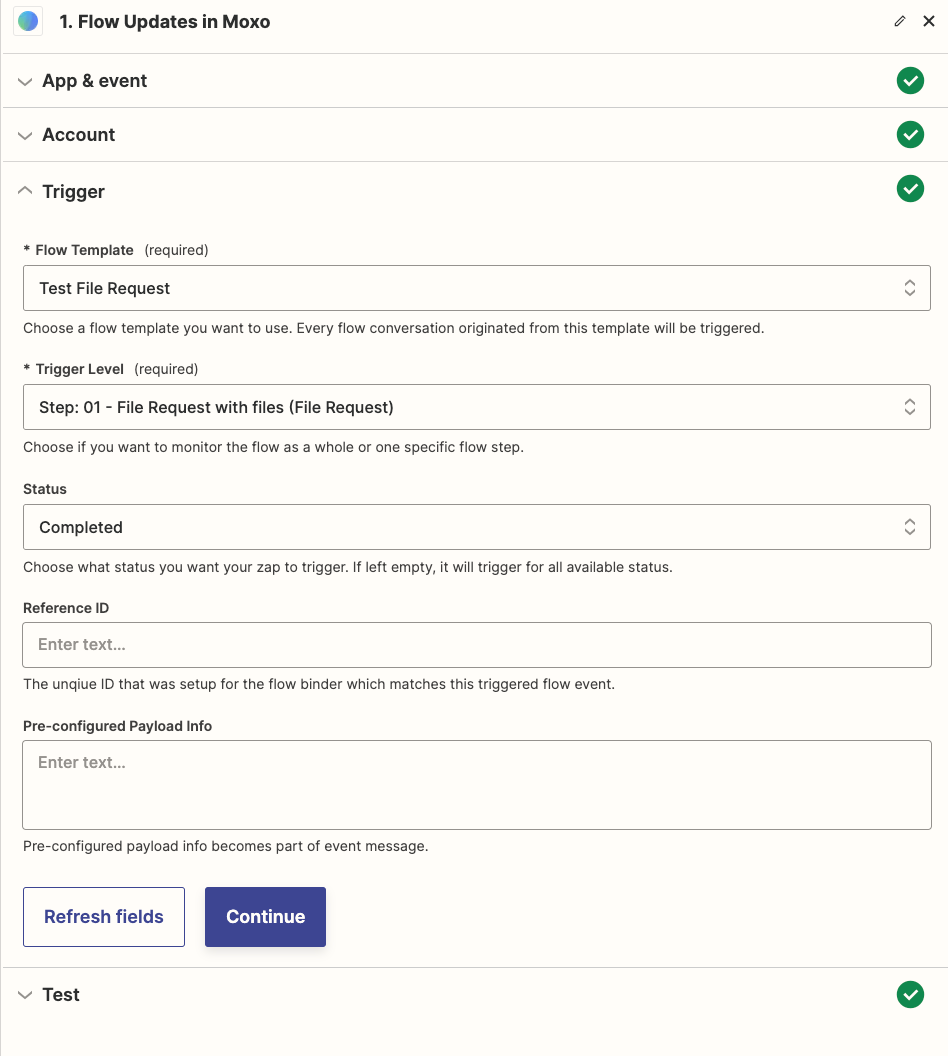Click help text about payload info event message
948x1056 pixels.
pos(226,846)
